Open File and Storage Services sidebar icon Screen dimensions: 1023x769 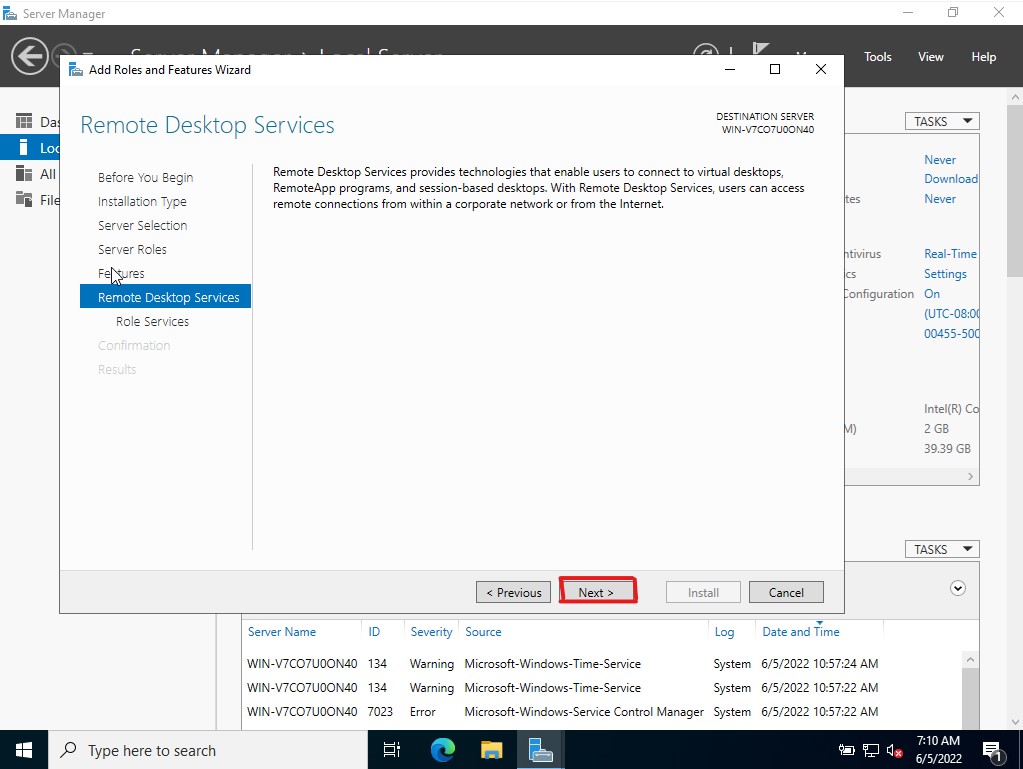tap(23, 200)
